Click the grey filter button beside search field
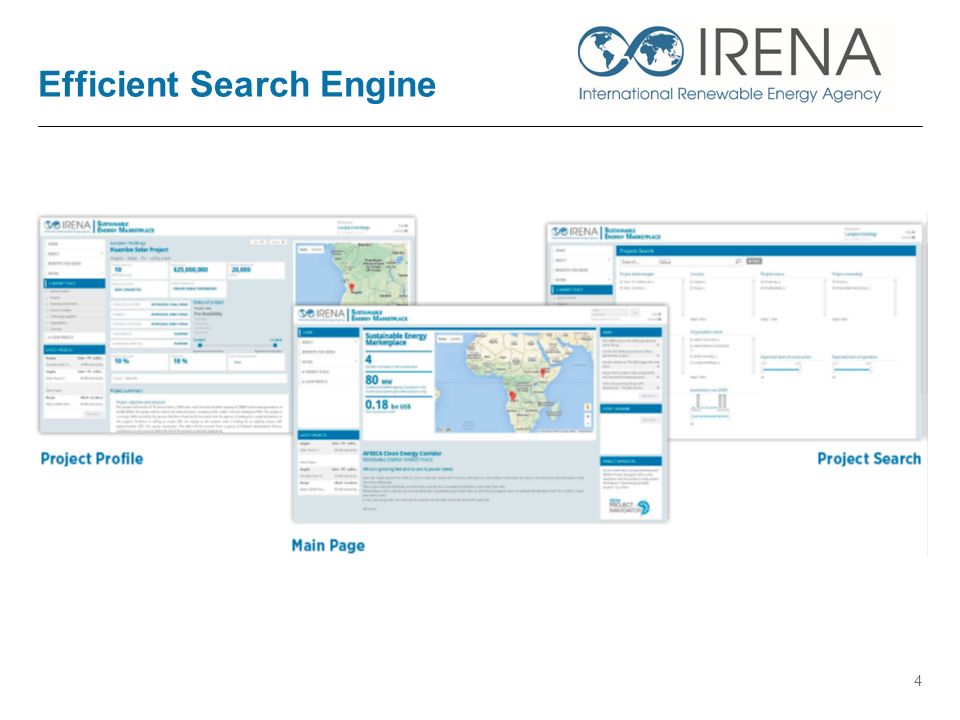Screen dimensions: 960x720 coord(754,261)
